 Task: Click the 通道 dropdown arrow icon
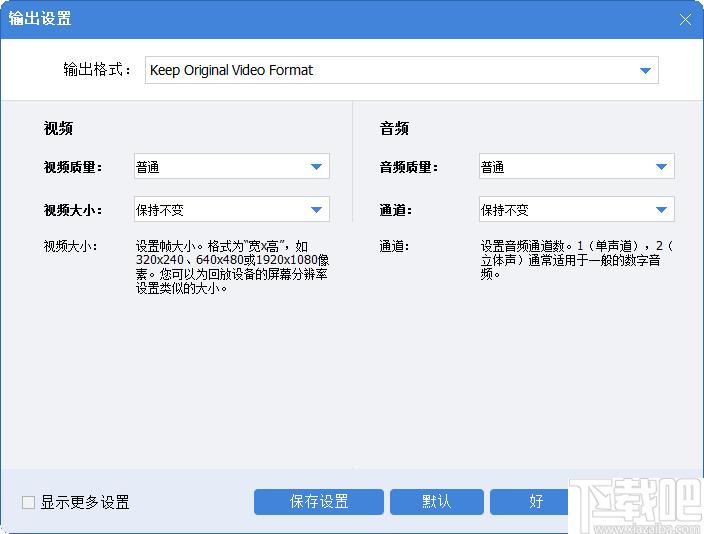[661, 210]
